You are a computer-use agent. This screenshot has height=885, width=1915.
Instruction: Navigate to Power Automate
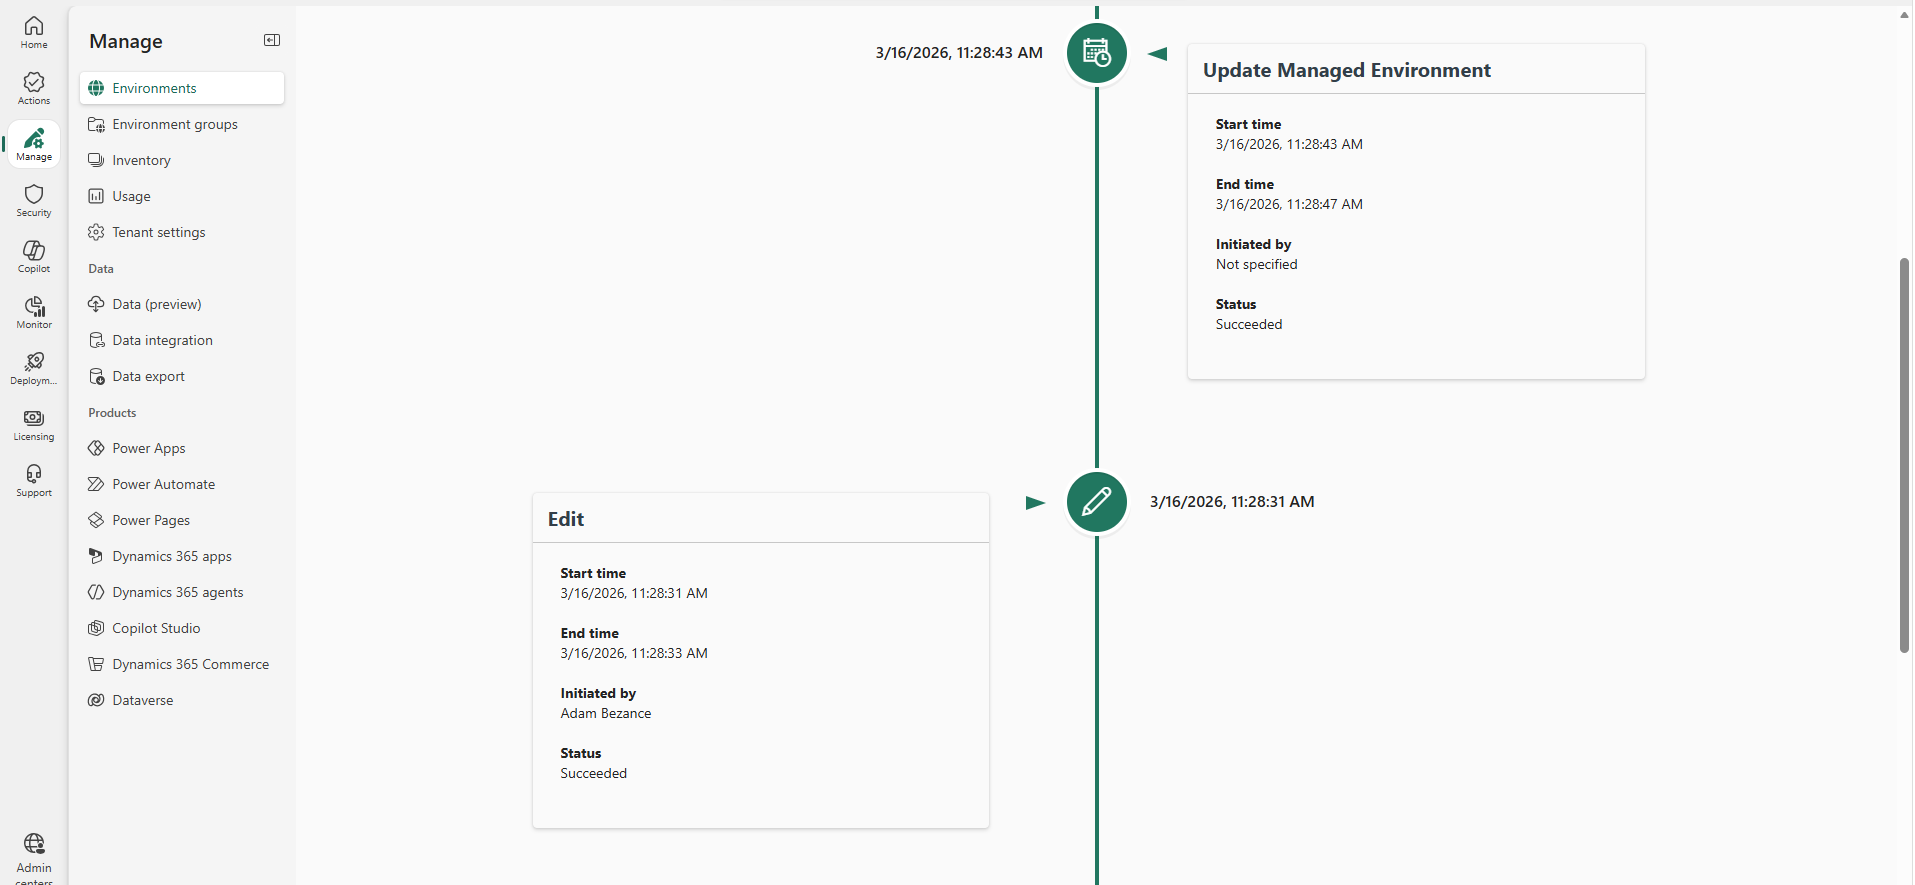182,484
